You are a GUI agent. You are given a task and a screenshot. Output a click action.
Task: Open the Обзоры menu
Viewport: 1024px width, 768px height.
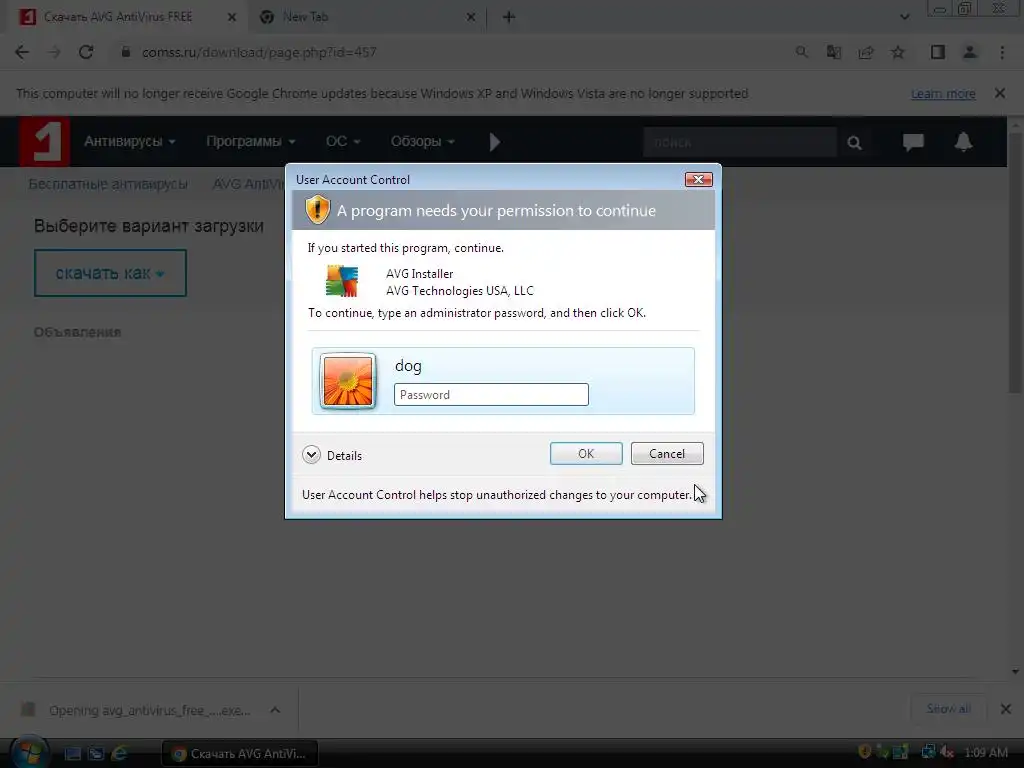423,141
